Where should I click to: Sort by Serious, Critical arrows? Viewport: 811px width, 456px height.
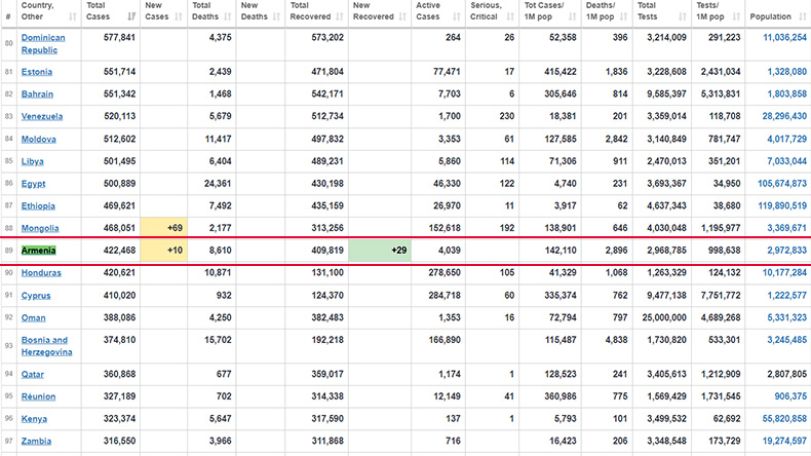[x=510, y=17]
